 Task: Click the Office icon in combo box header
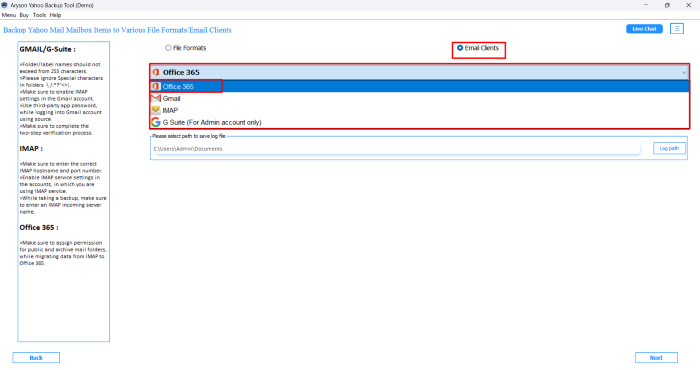[156, 72]
